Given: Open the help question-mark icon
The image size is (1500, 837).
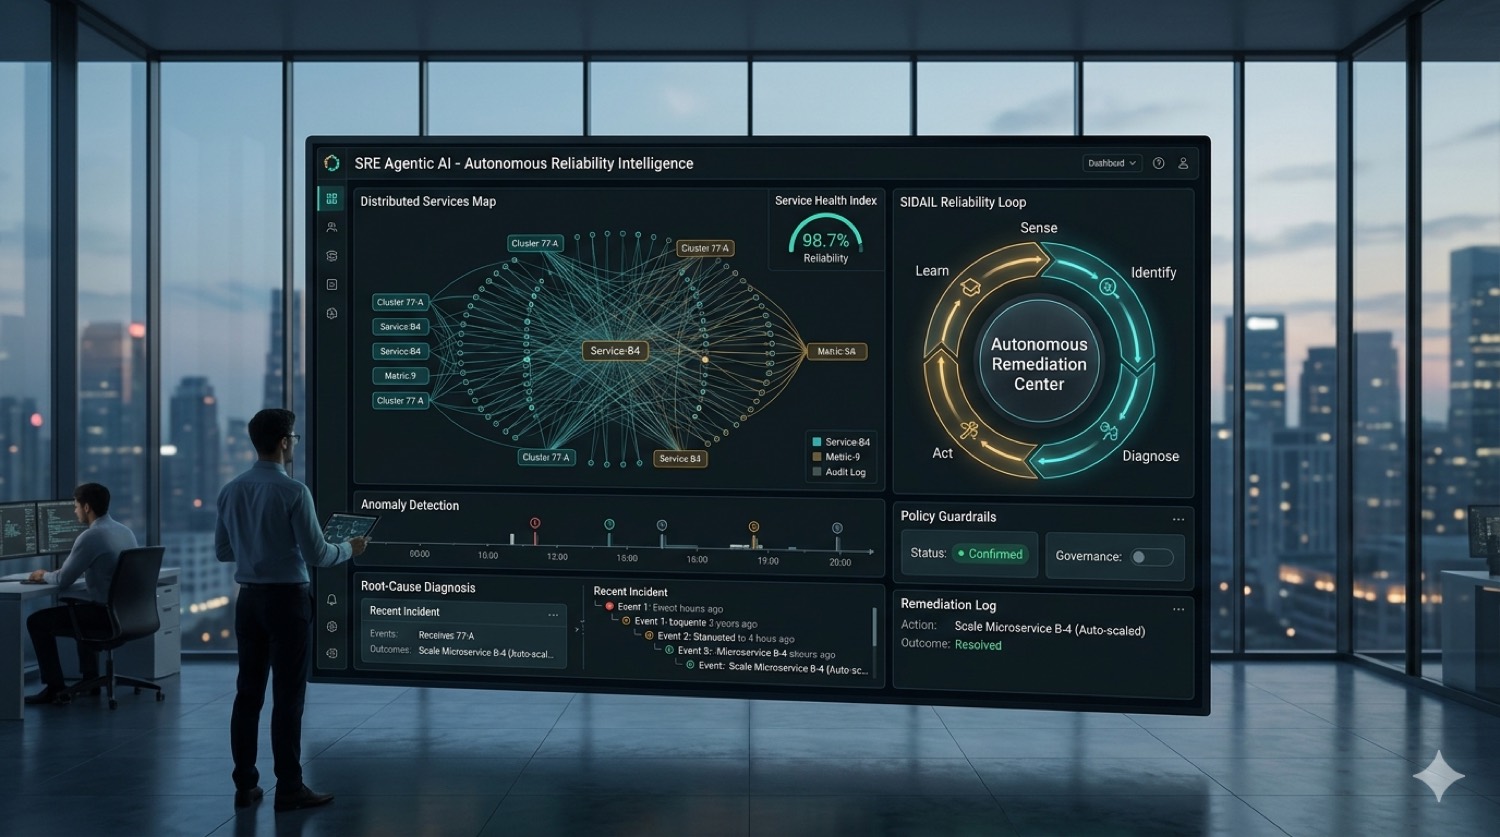Looking at the screenshot, I should [x=1158, y=163].
